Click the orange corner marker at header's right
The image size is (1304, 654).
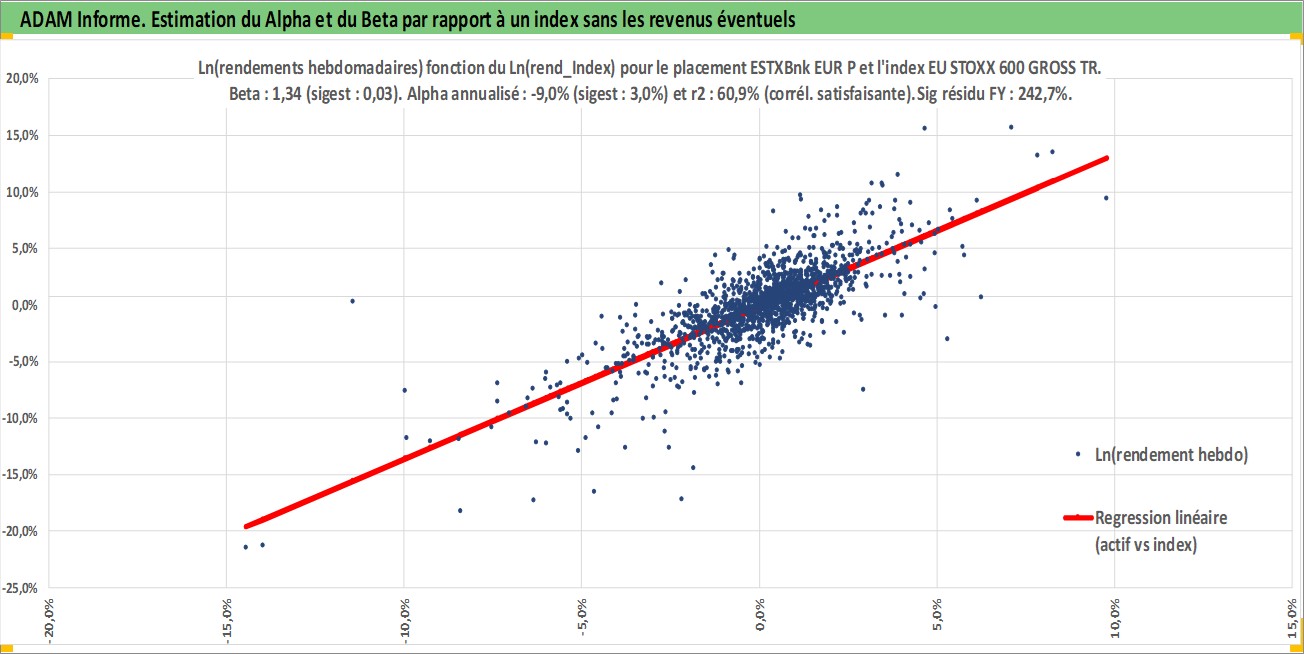[1297, 36]
